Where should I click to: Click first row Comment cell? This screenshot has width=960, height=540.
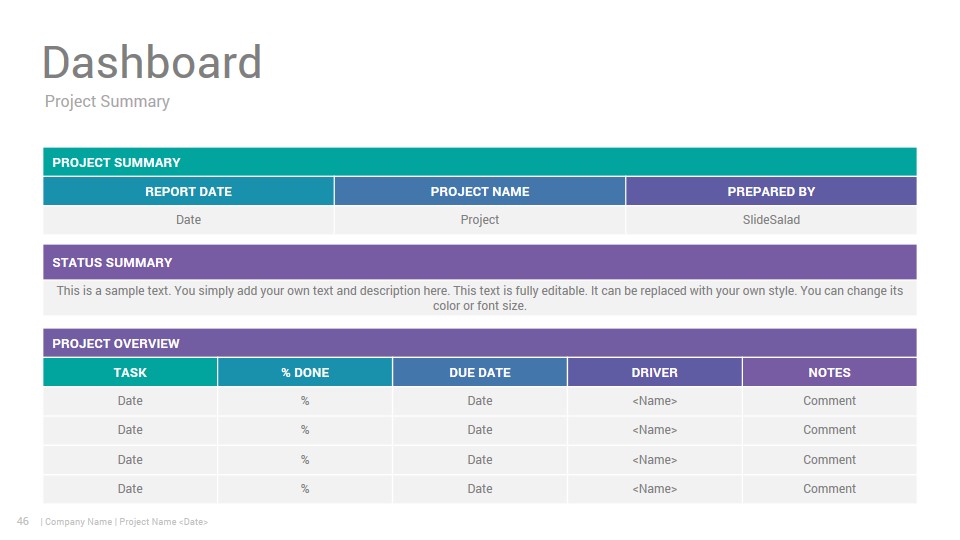(x=830, y=401)
